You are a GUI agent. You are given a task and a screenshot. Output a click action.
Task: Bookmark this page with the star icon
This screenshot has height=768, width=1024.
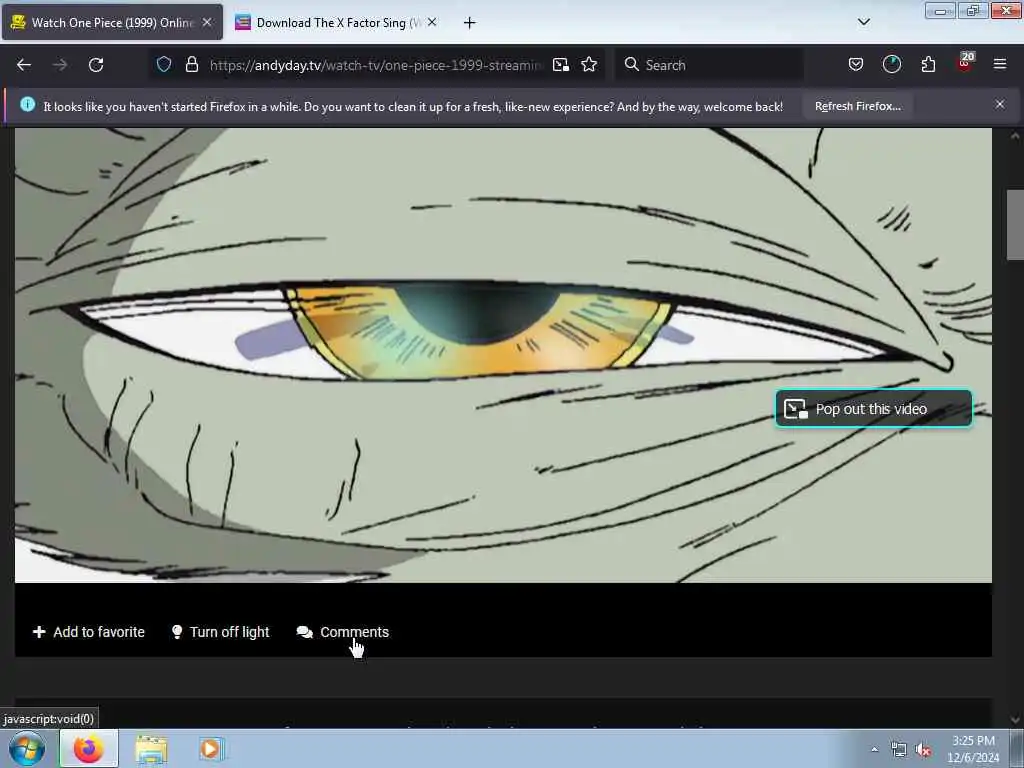point(589,64)
